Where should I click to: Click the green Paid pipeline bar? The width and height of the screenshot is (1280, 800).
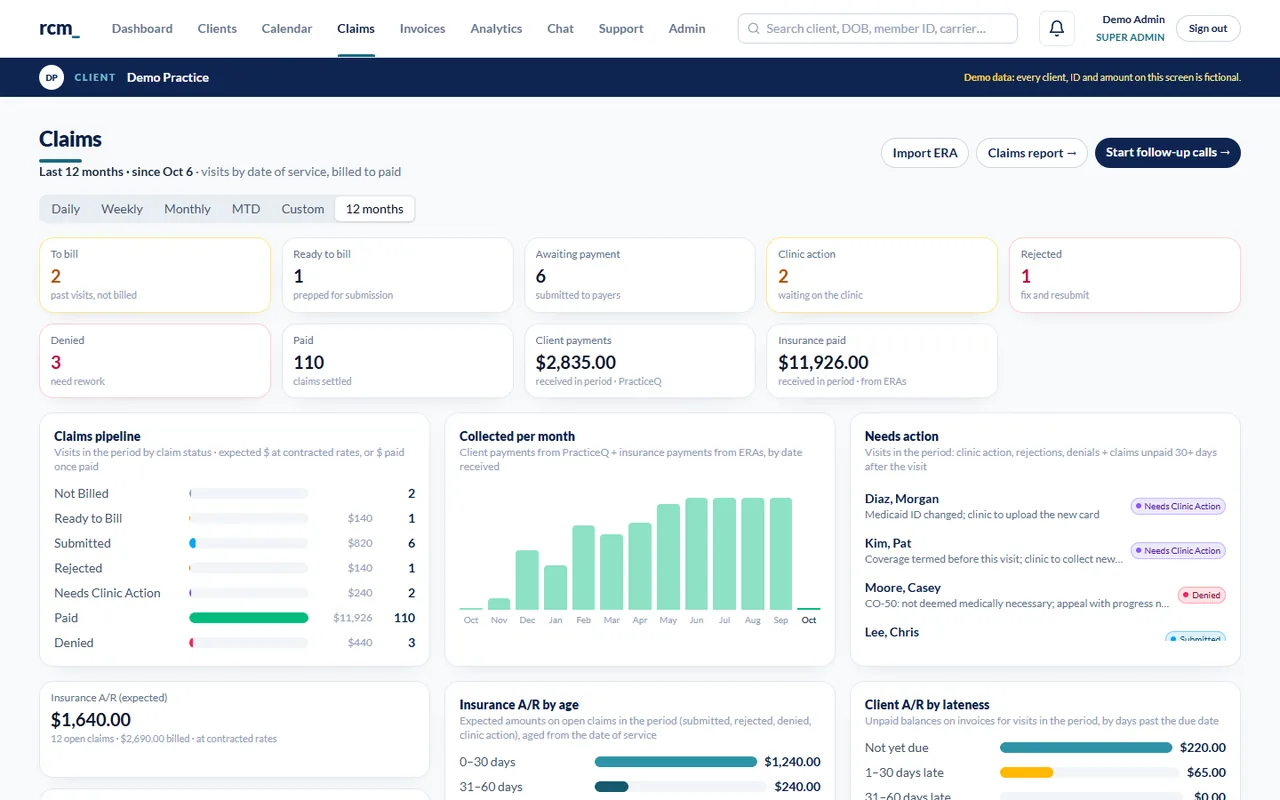point(249,618)
